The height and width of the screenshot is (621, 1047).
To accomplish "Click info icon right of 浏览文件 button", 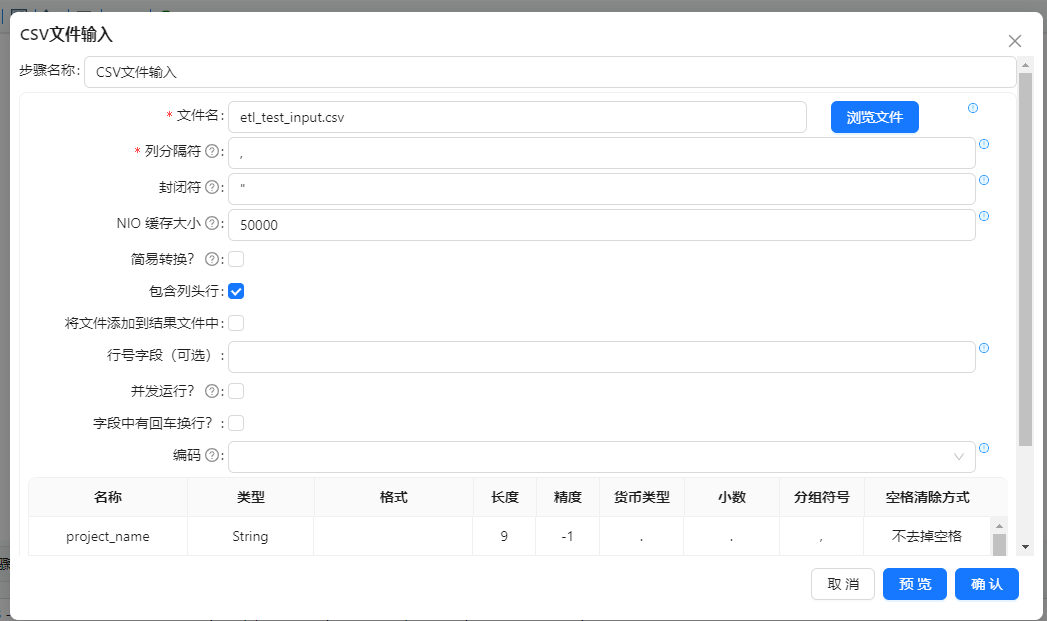I will point(973,108).
